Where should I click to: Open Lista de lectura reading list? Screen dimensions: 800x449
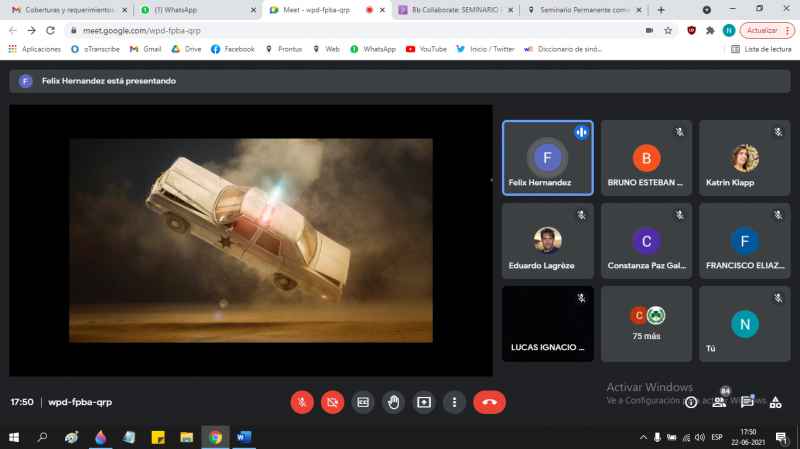tap(761, 49)
